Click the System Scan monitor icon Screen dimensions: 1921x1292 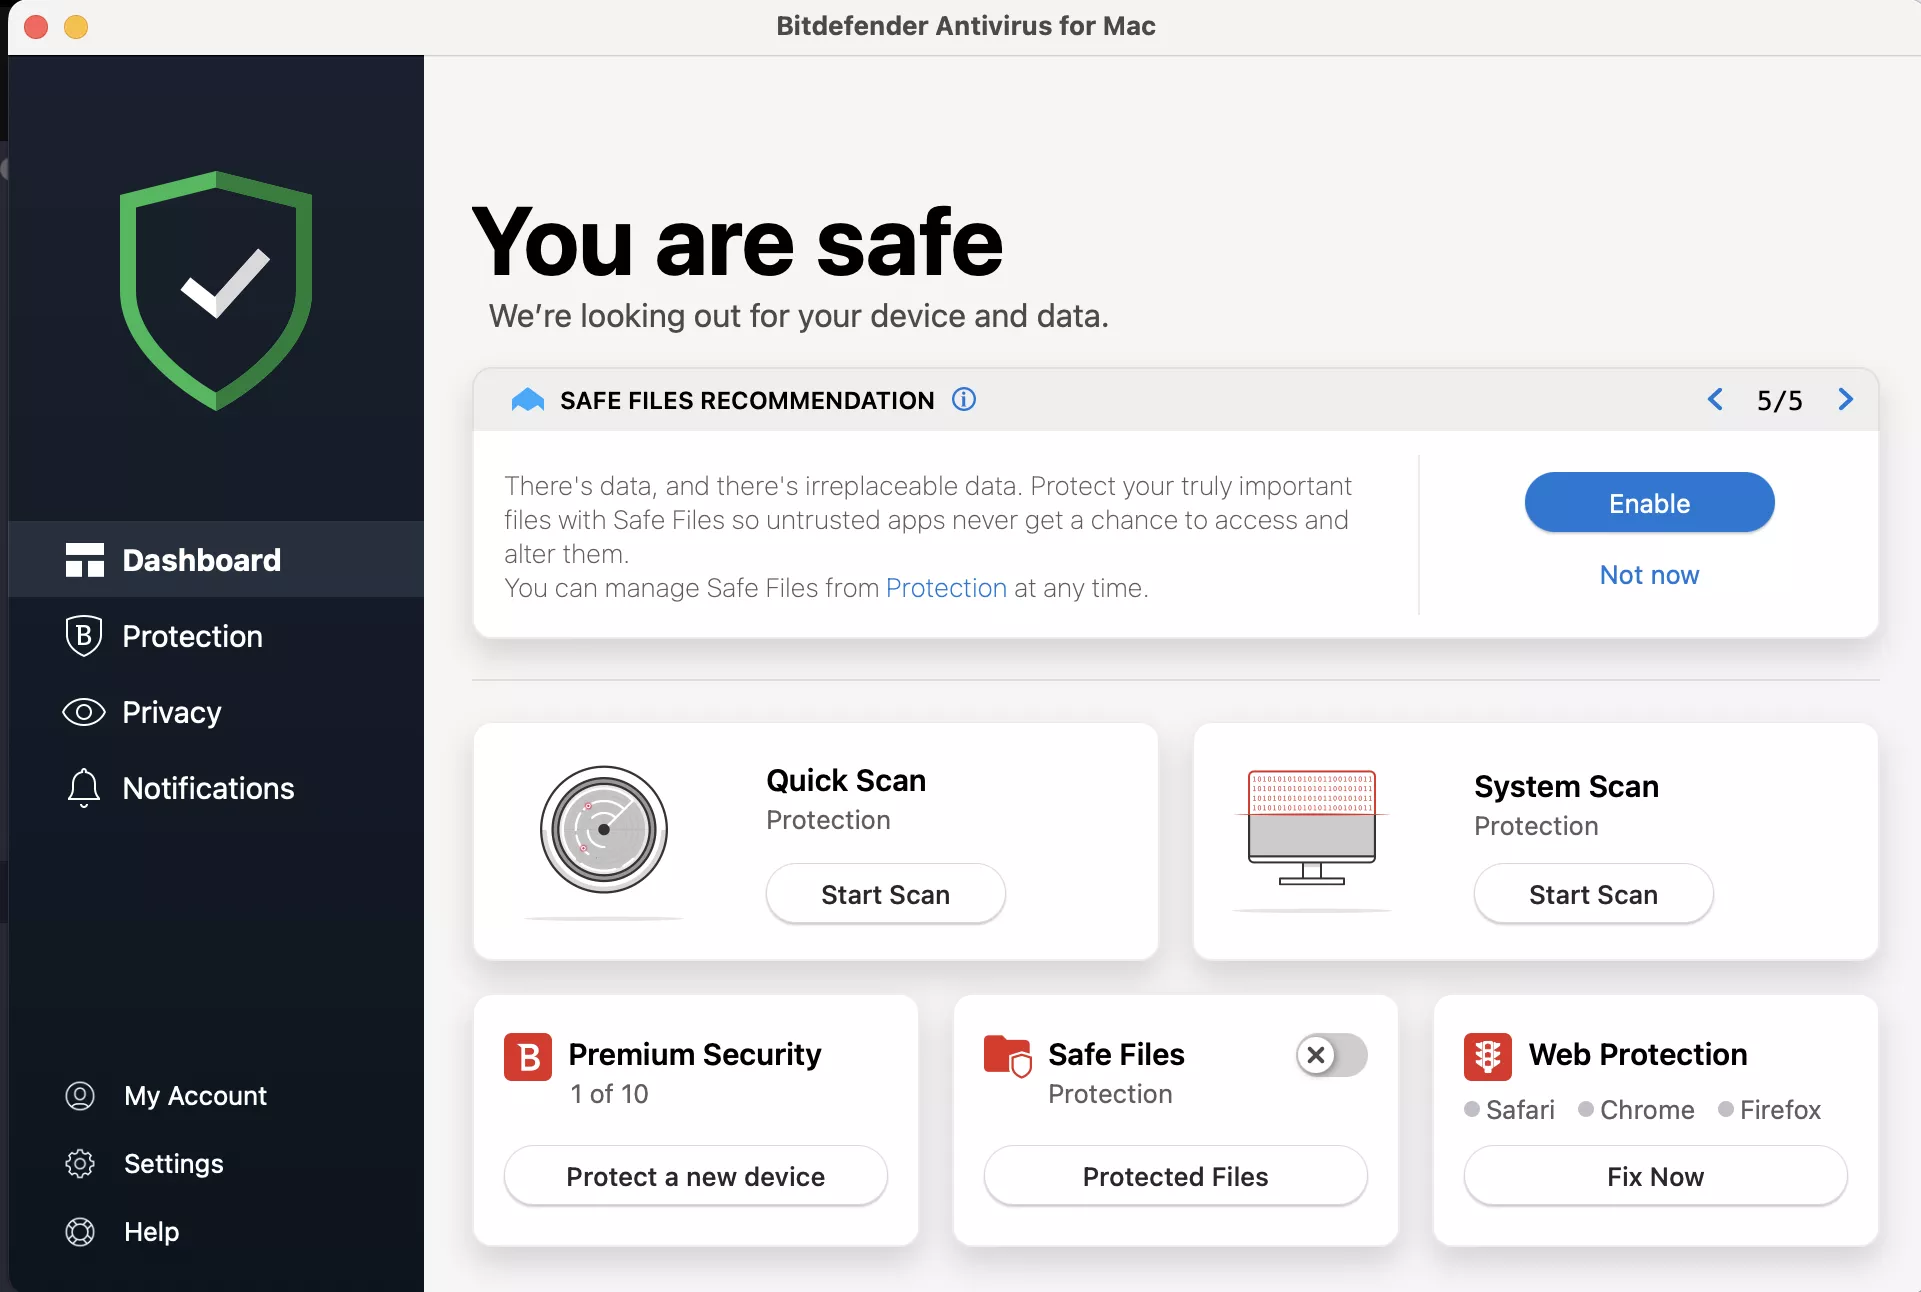[1312, 827]
